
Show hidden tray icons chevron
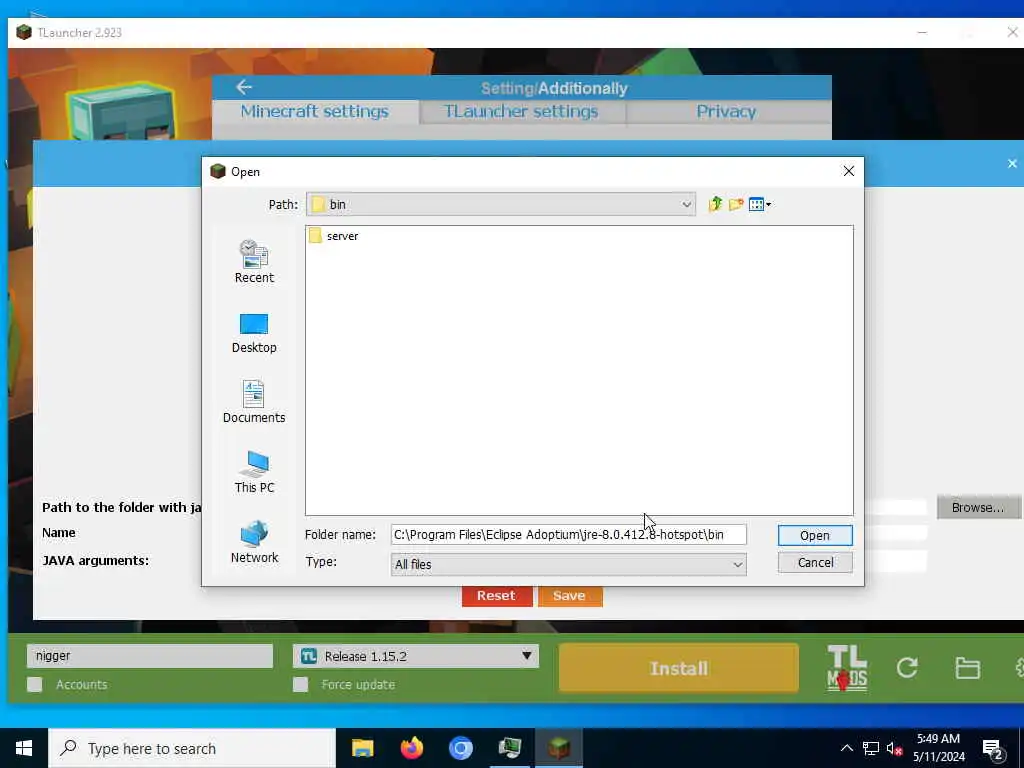coord(846,748)
